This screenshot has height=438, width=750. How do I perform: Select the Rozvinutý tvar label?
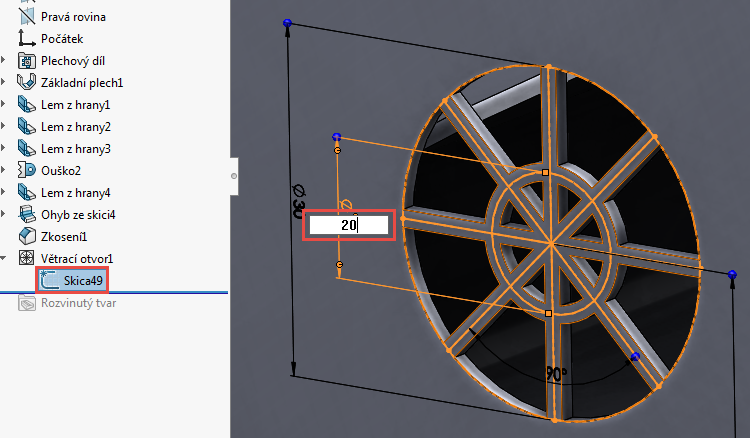point(78,303)
